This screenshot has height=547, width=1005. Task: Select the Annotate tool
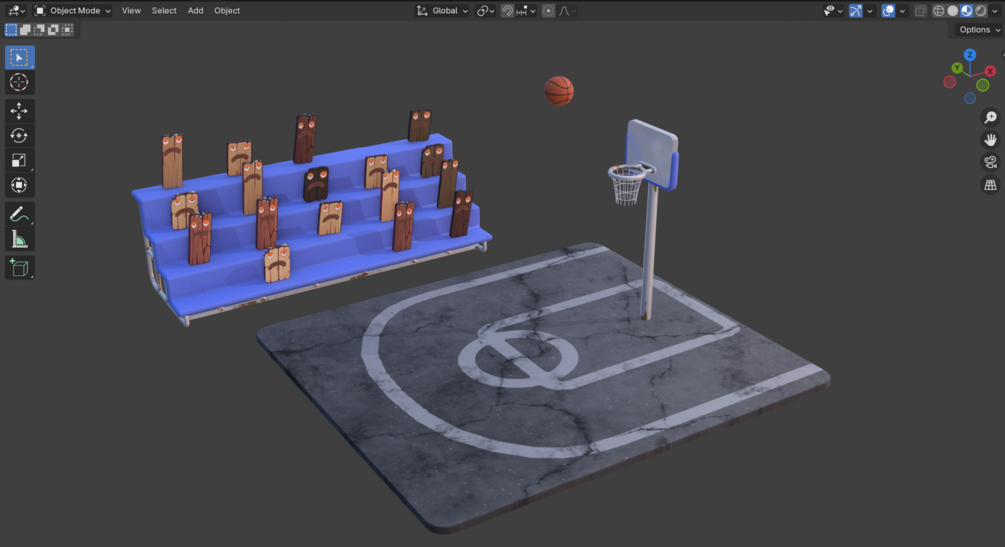coord(19,214)
